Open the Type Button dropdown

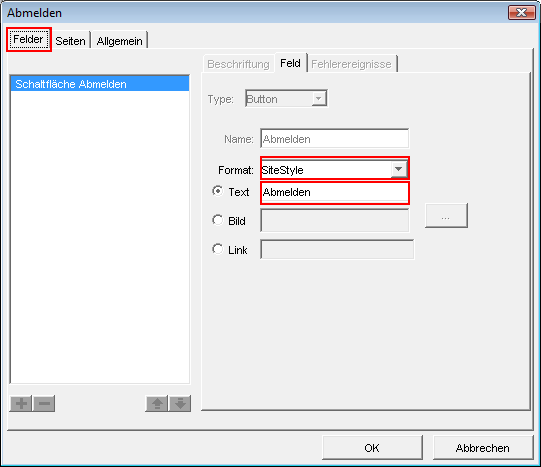(x=286, y=99)
